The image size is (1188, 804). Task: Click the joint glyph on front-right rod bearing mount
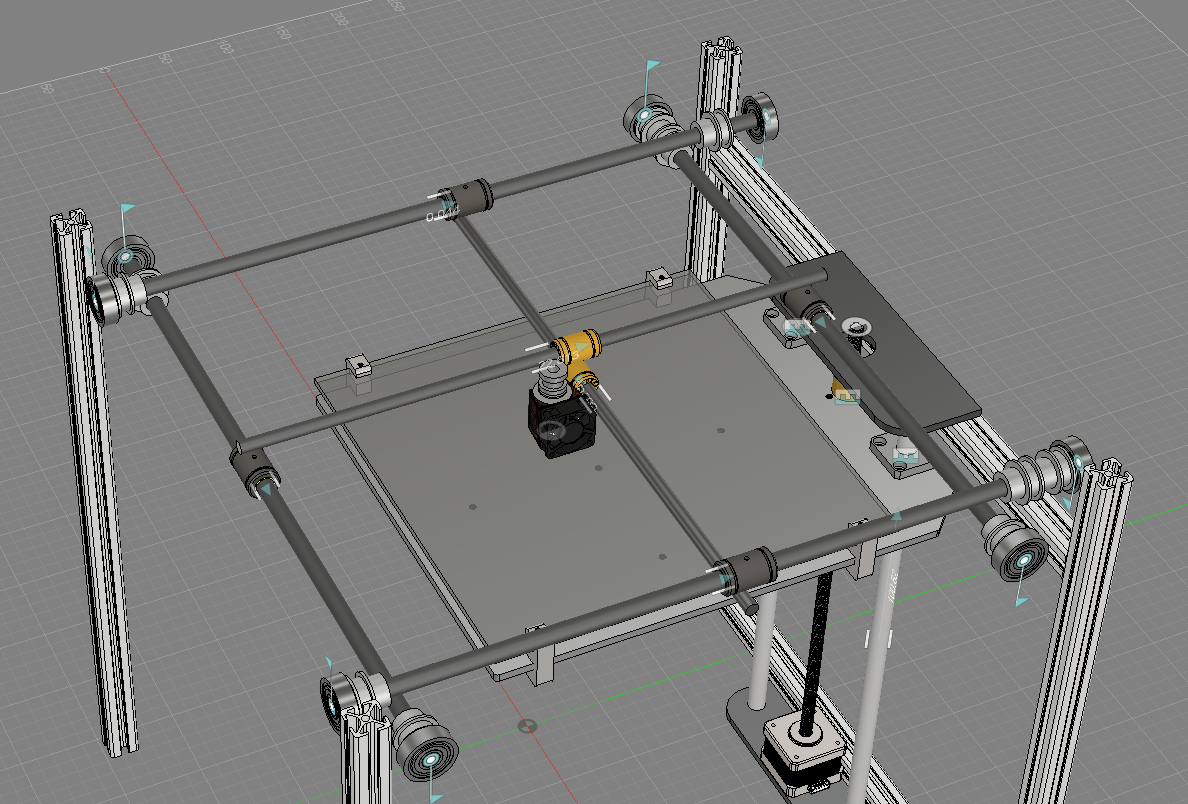[x=906, y=454]
